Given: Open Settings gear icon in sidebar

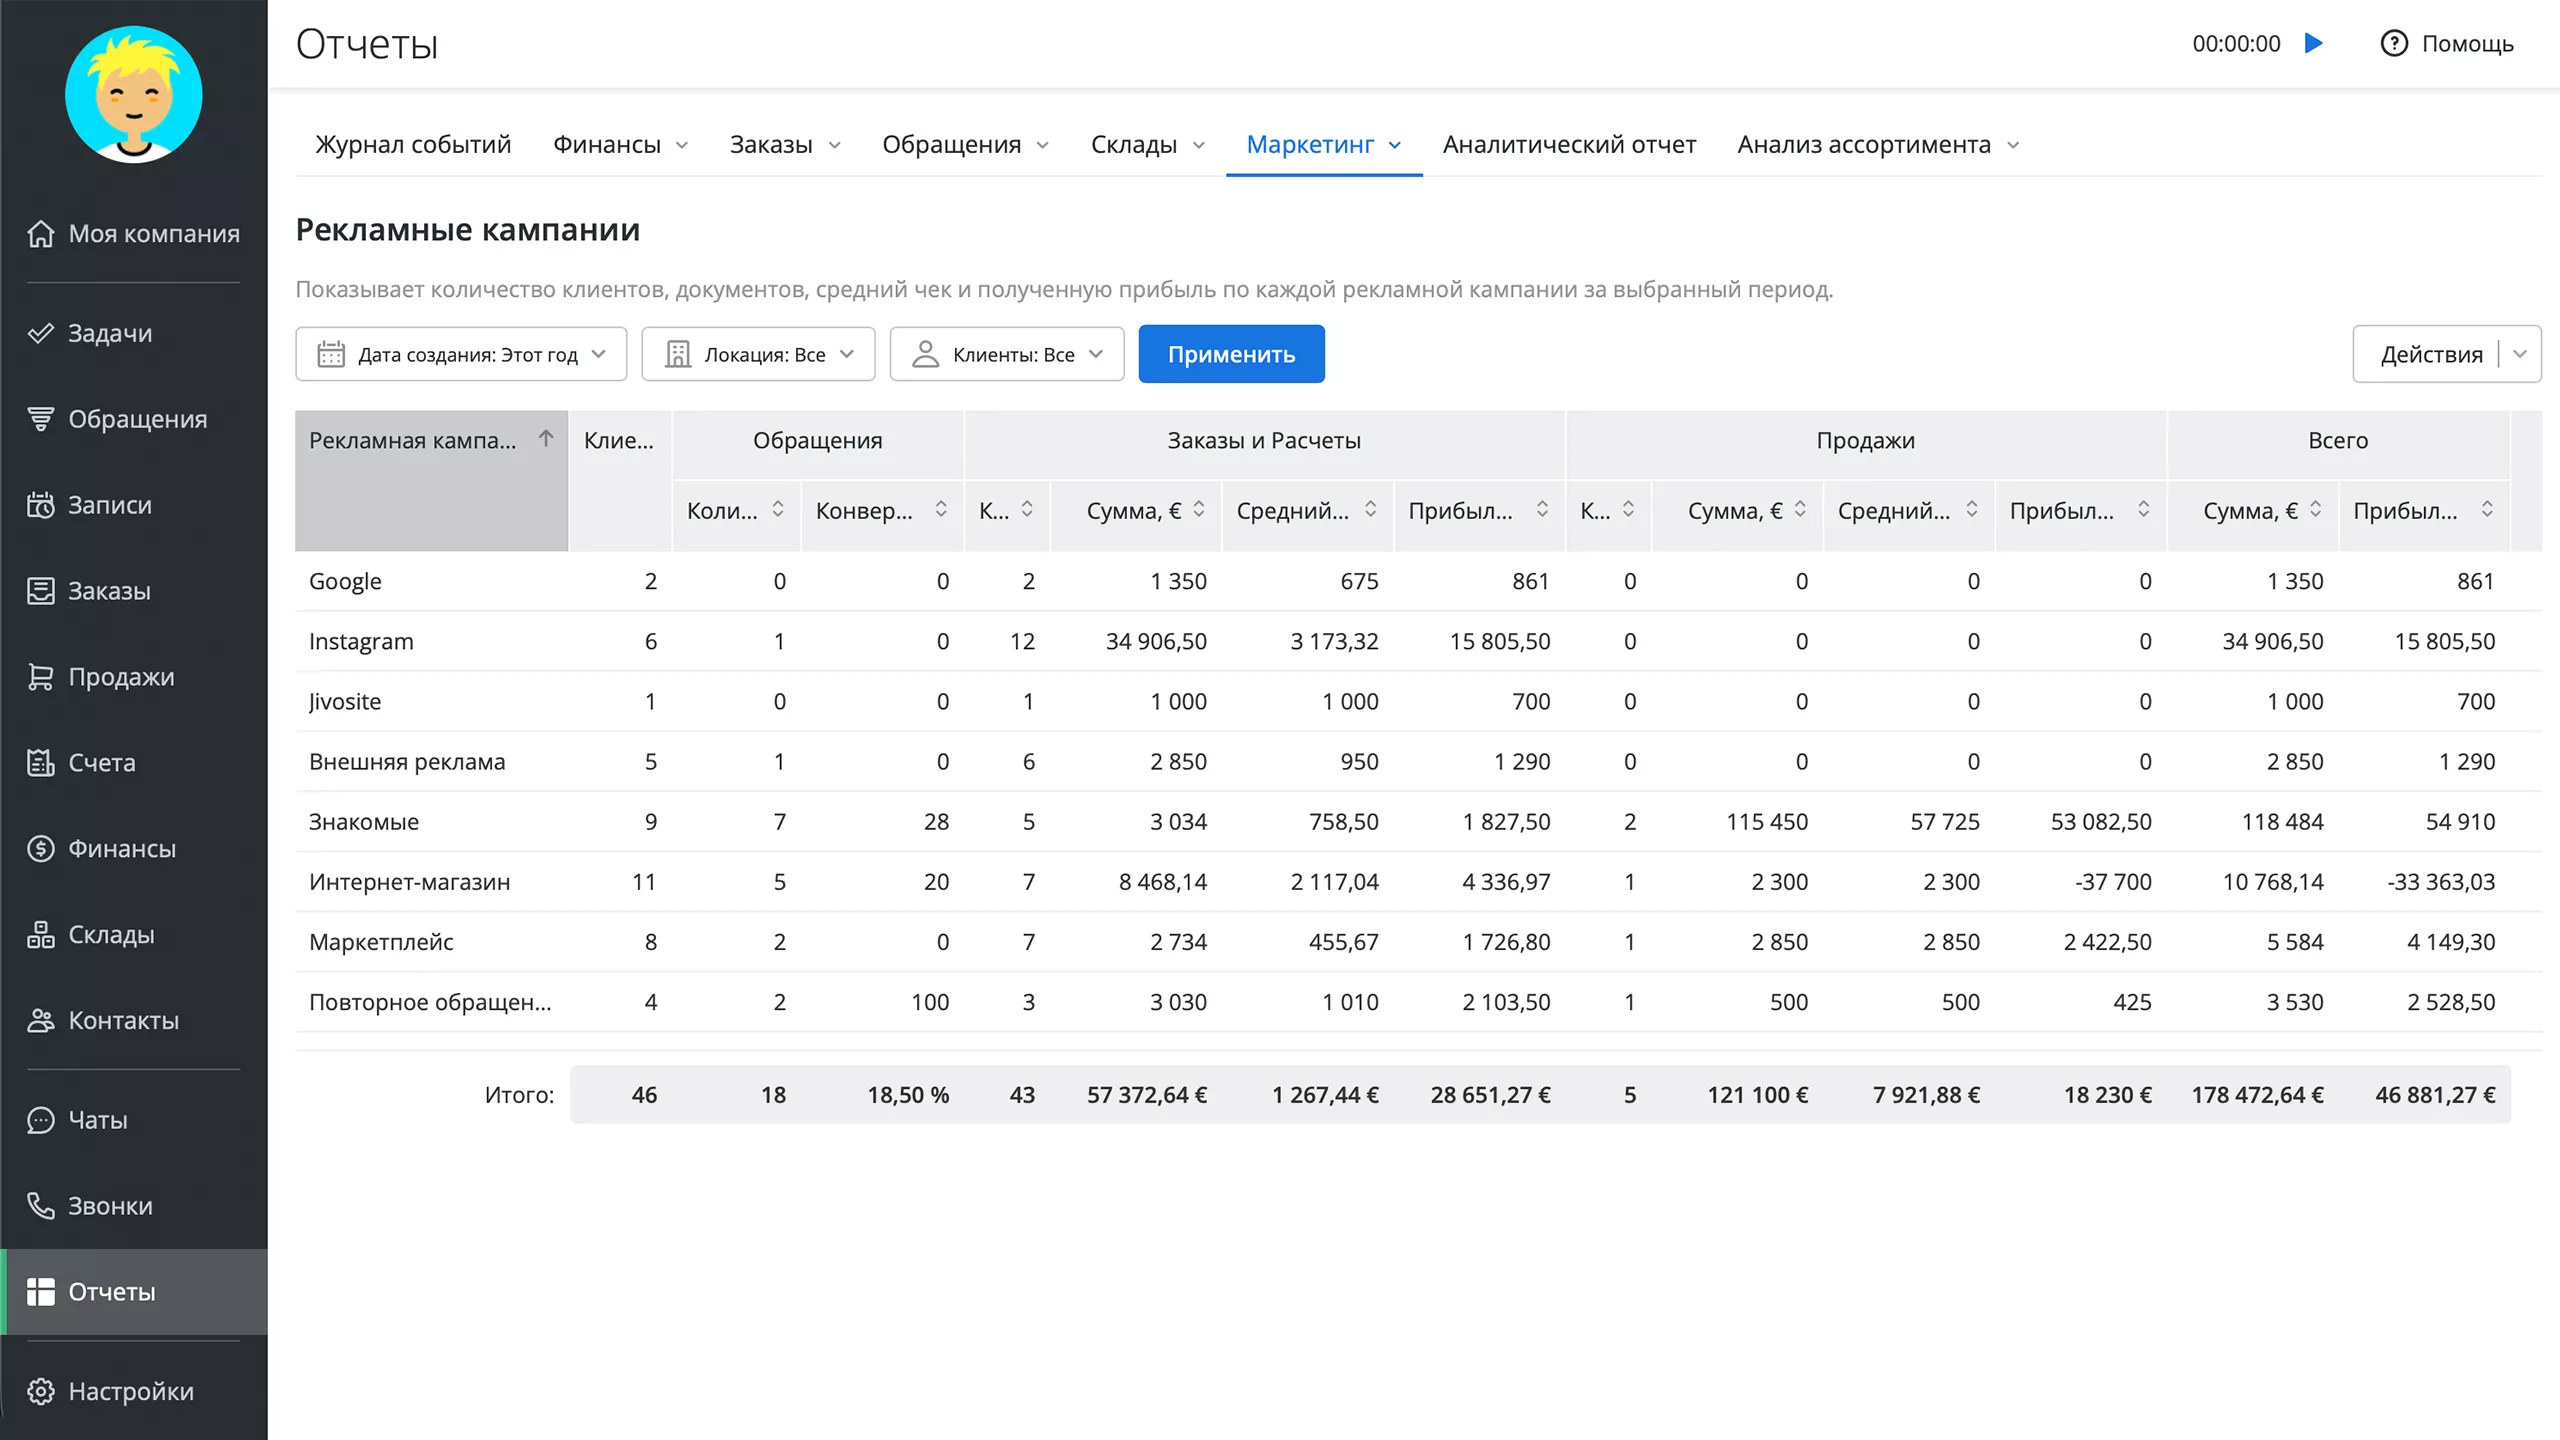Looking at the screenshot, I should 40,1391.
